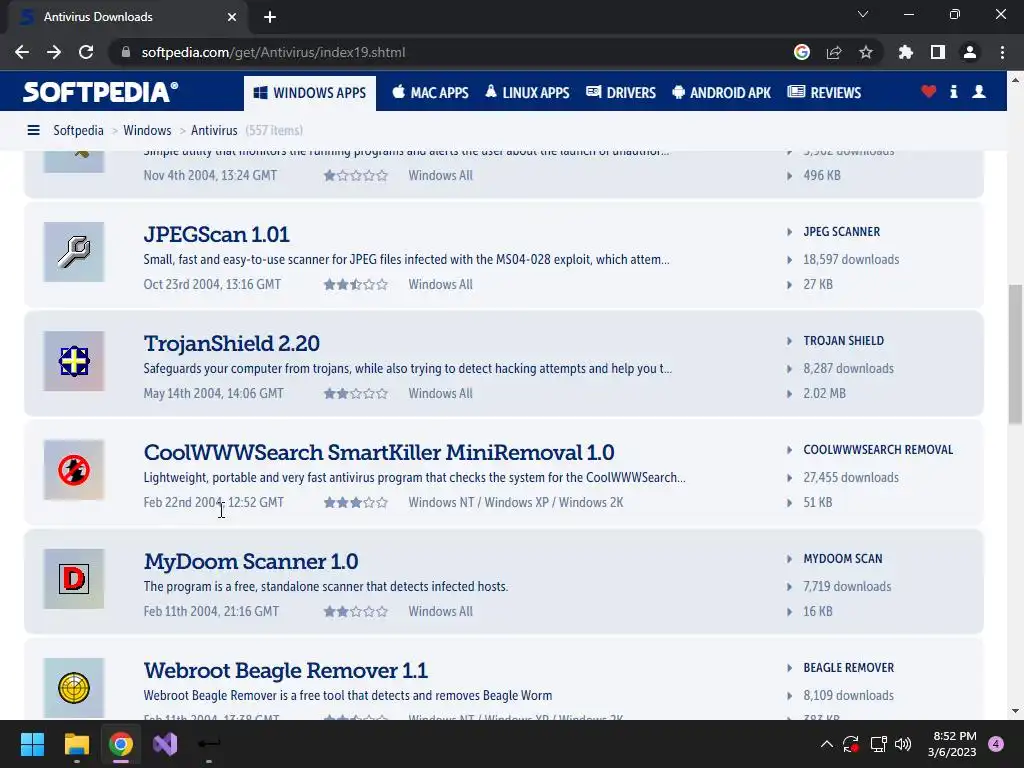Switch to the Linux Apps tab
Viewport: 1024px width, 768px height.
pyautogui.click(x=527, y=93)
